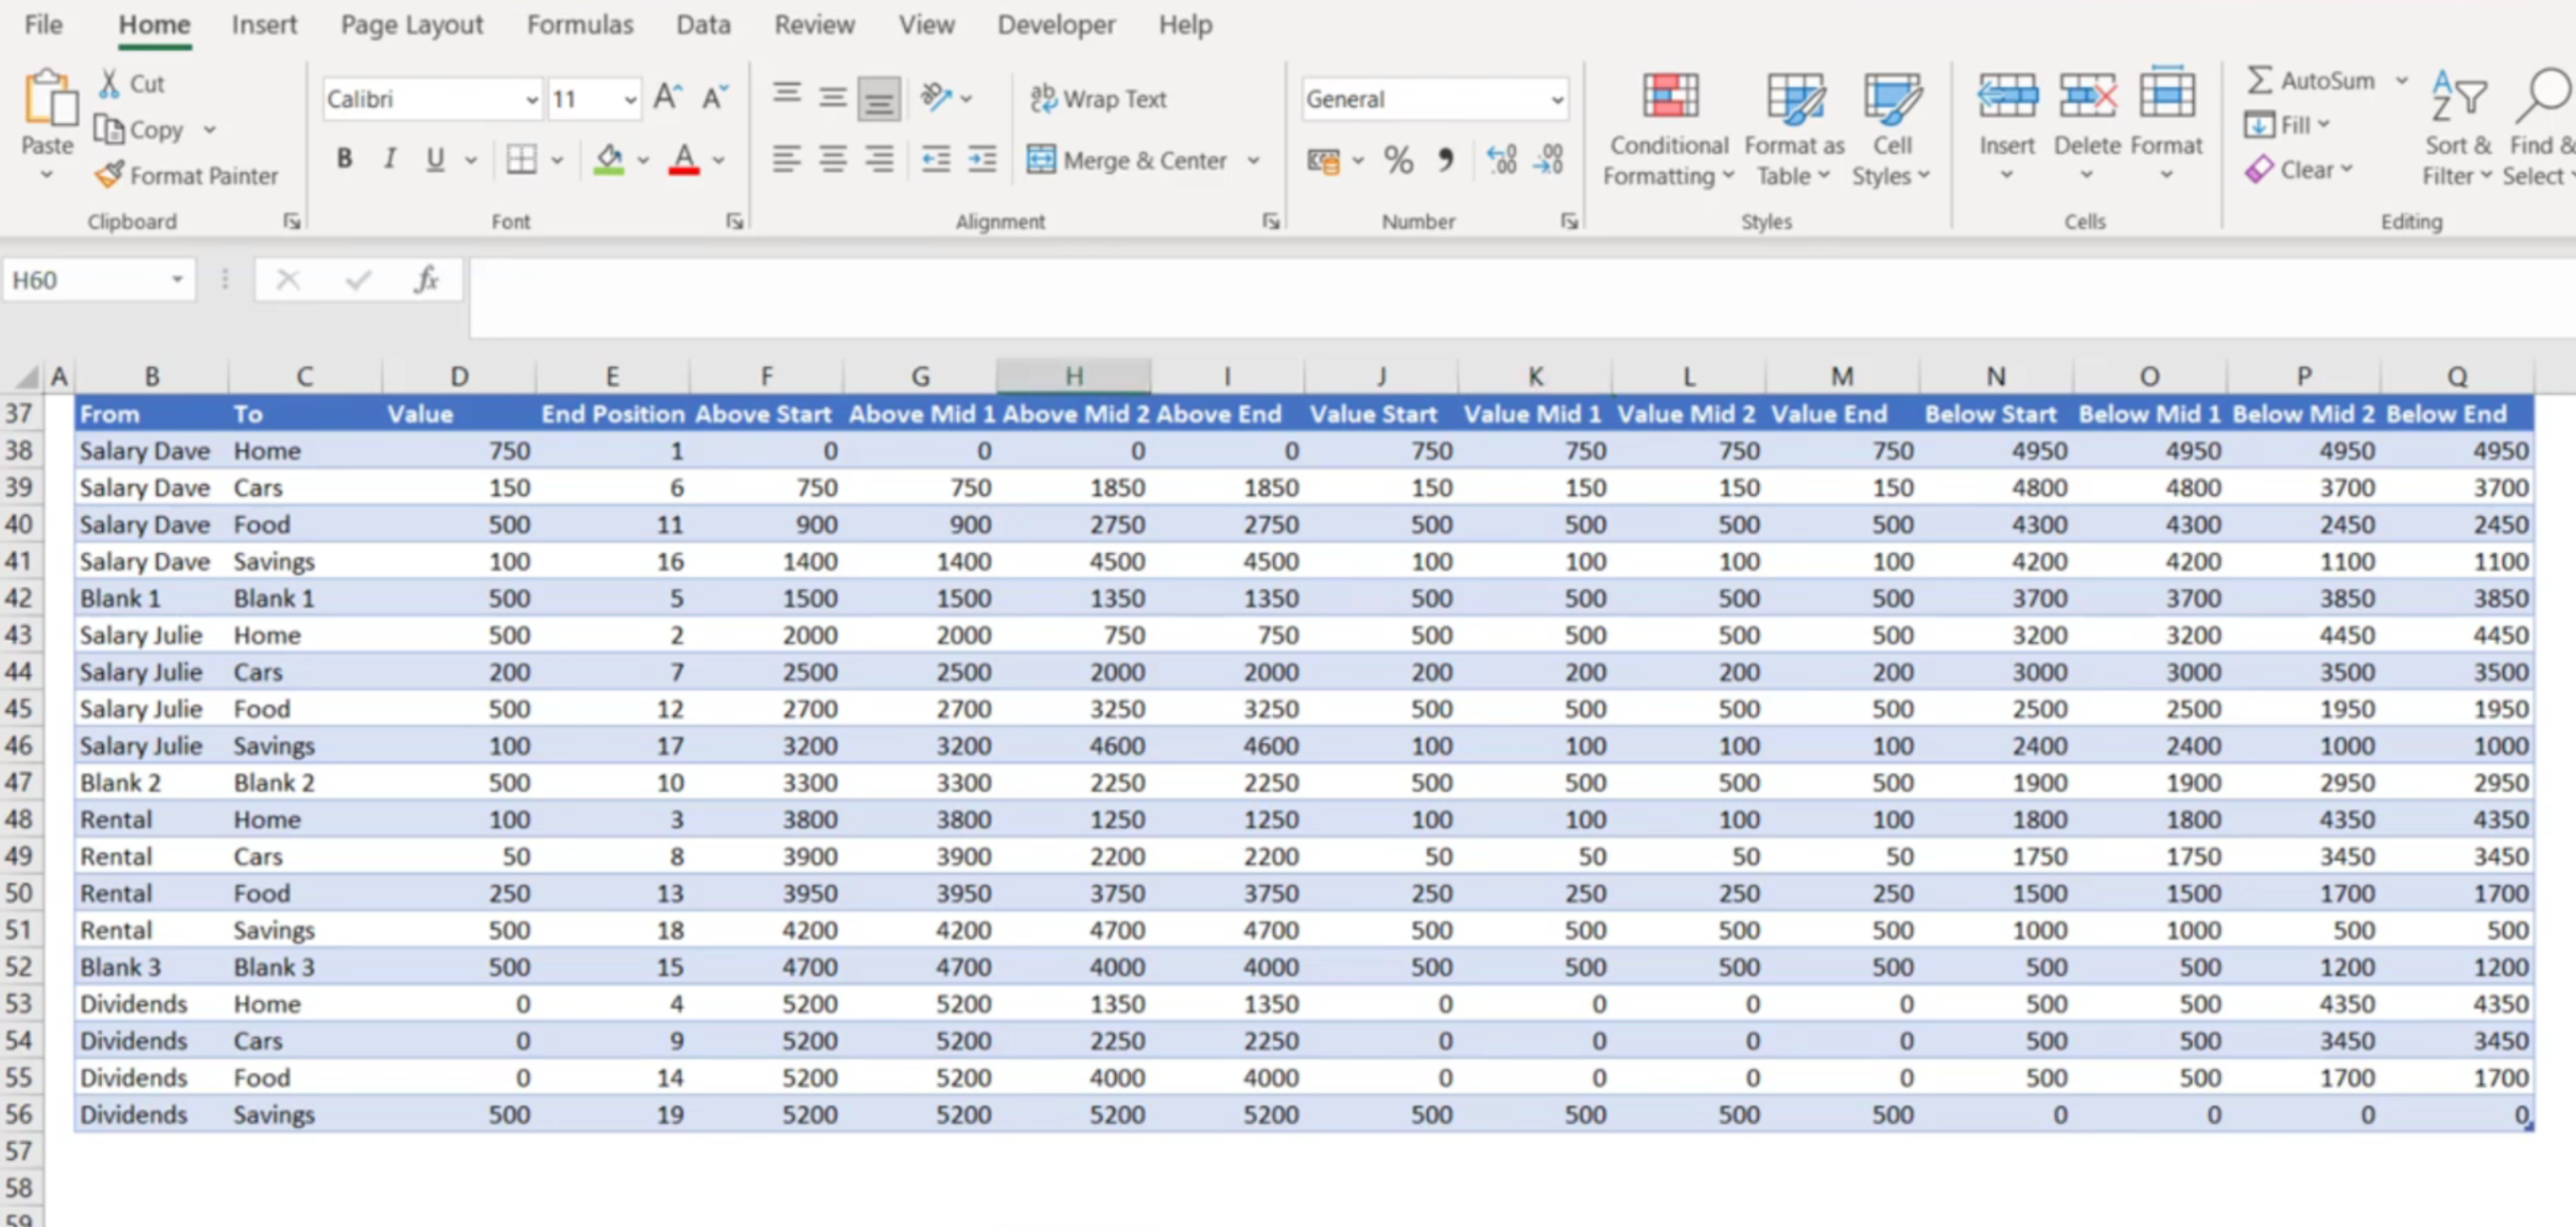Apply Percent Style
This screenshot has height=1227, width=2576.
point(1398,160)
